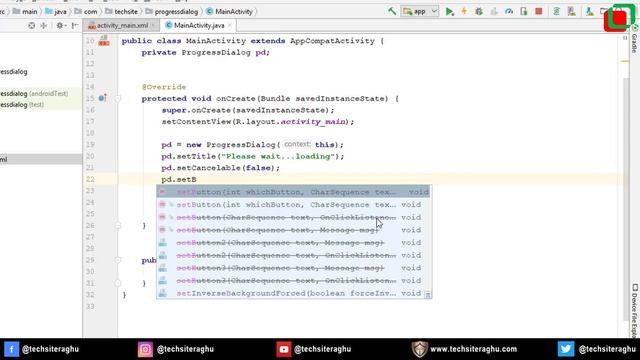Open the Profile app speedometer icon
Image resolution: width=640 pixels, height=360 pixels.
[509, 11]
